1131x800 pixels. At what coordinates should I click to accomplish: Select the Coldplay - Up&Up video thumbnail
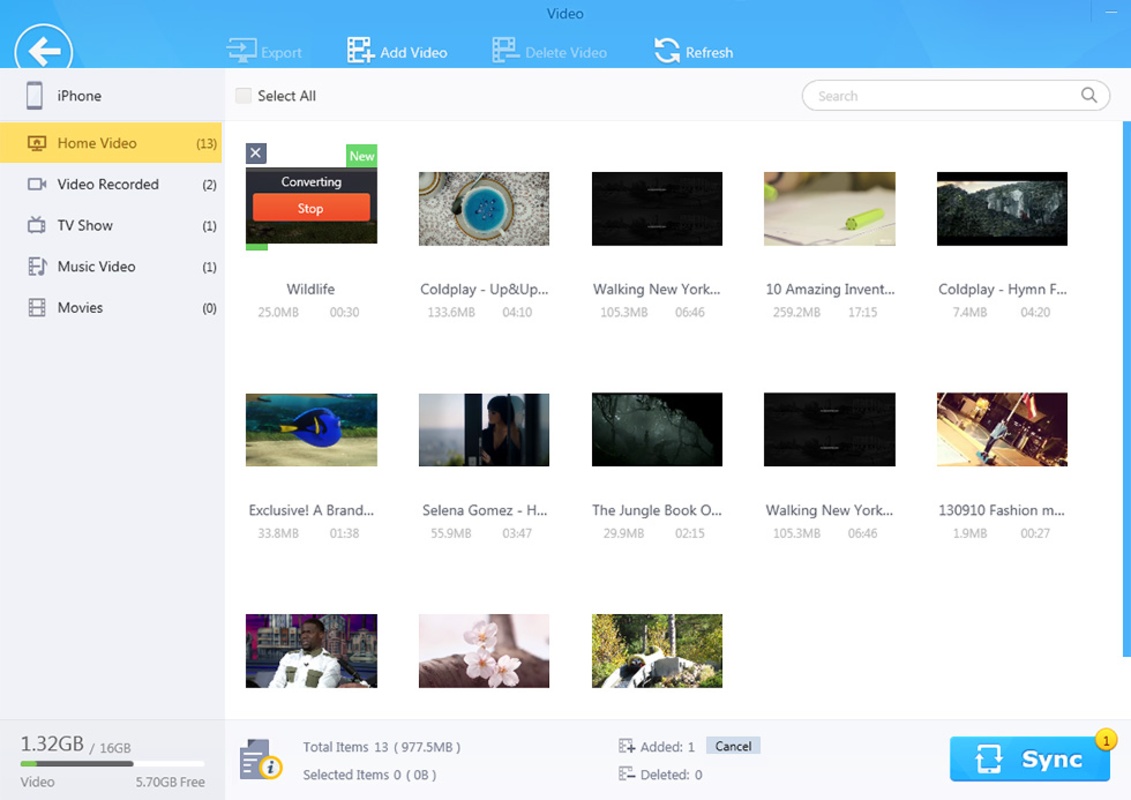[x=484, y=208]
